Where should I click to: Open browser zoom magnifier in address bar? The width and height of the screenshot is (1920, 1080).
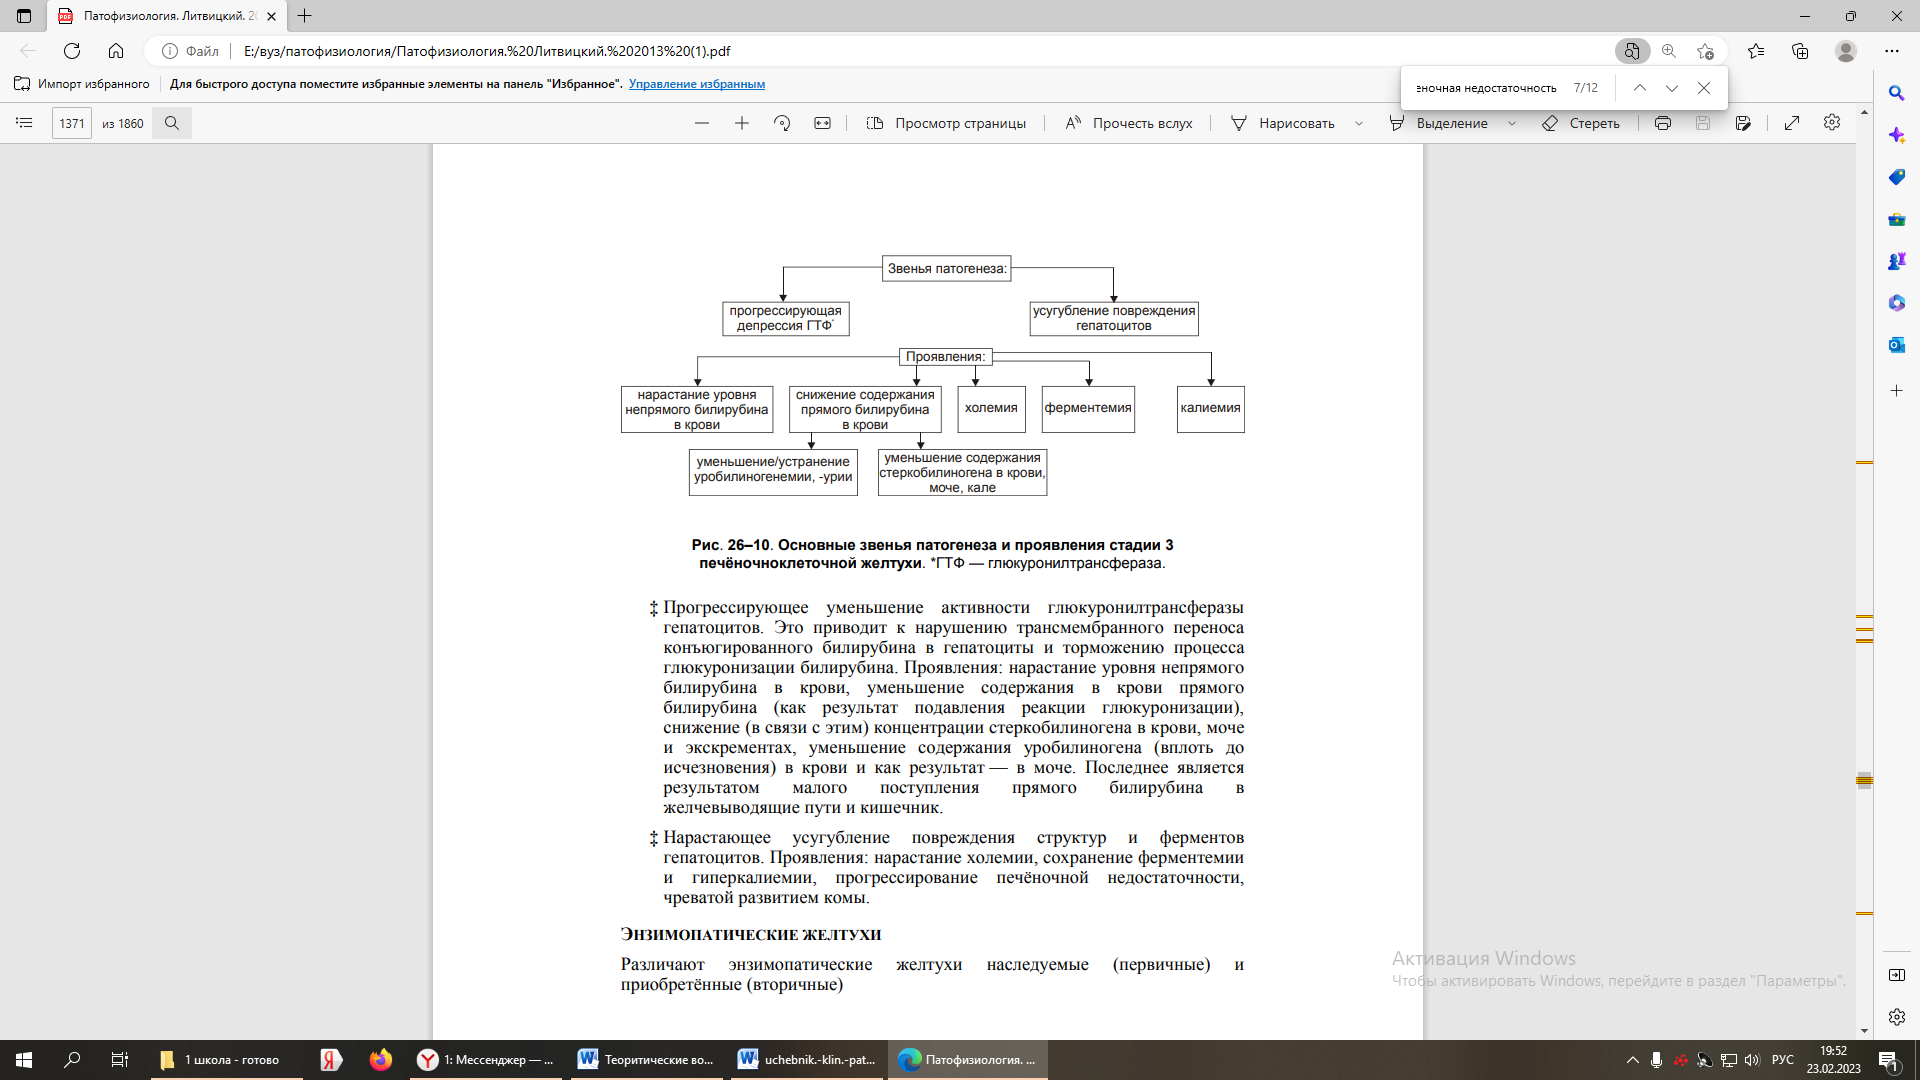1669,51
